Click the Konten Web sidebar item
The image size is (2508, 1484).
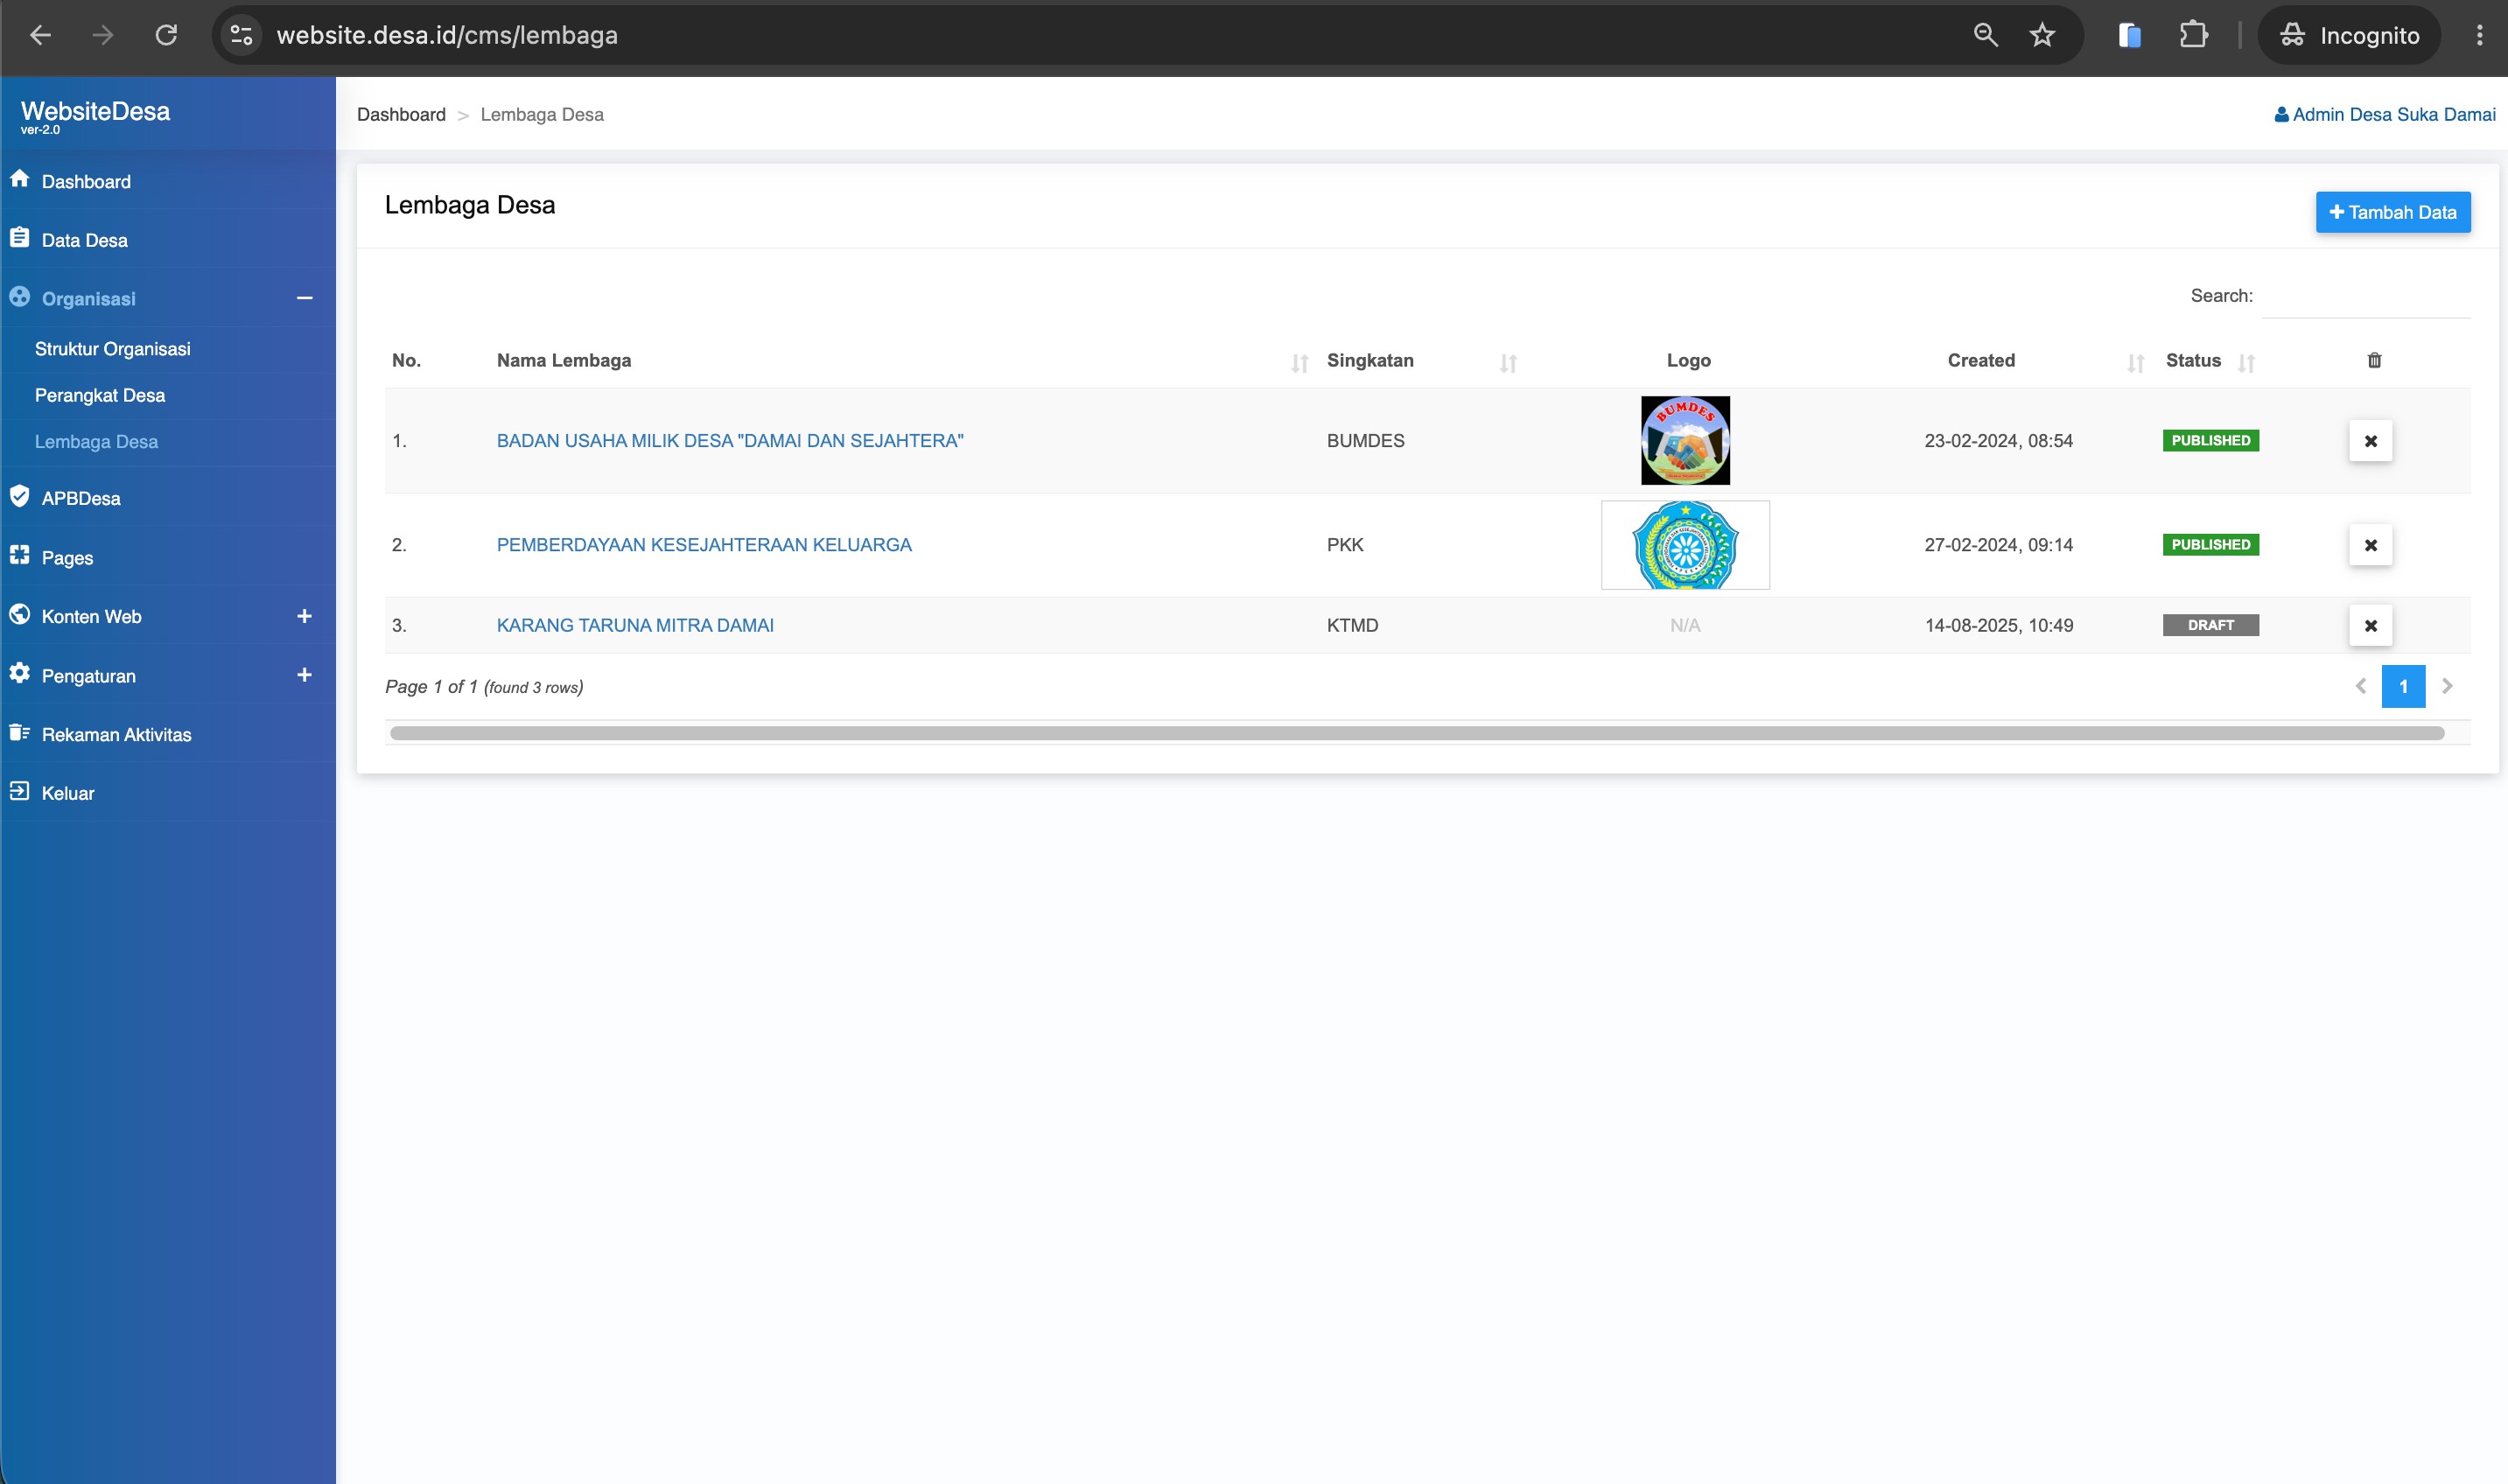[91, 616]
